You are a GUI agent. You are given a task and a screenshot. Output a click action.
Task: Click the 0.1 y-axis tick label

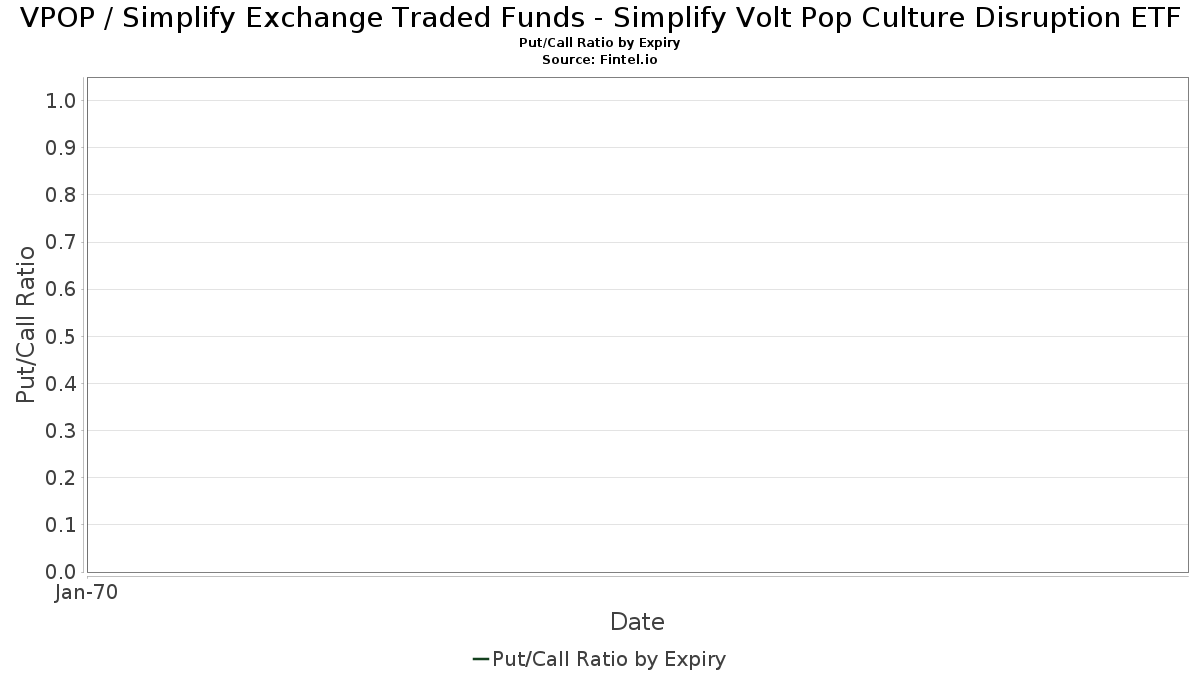pyautogui.click(x=61, y=524)
